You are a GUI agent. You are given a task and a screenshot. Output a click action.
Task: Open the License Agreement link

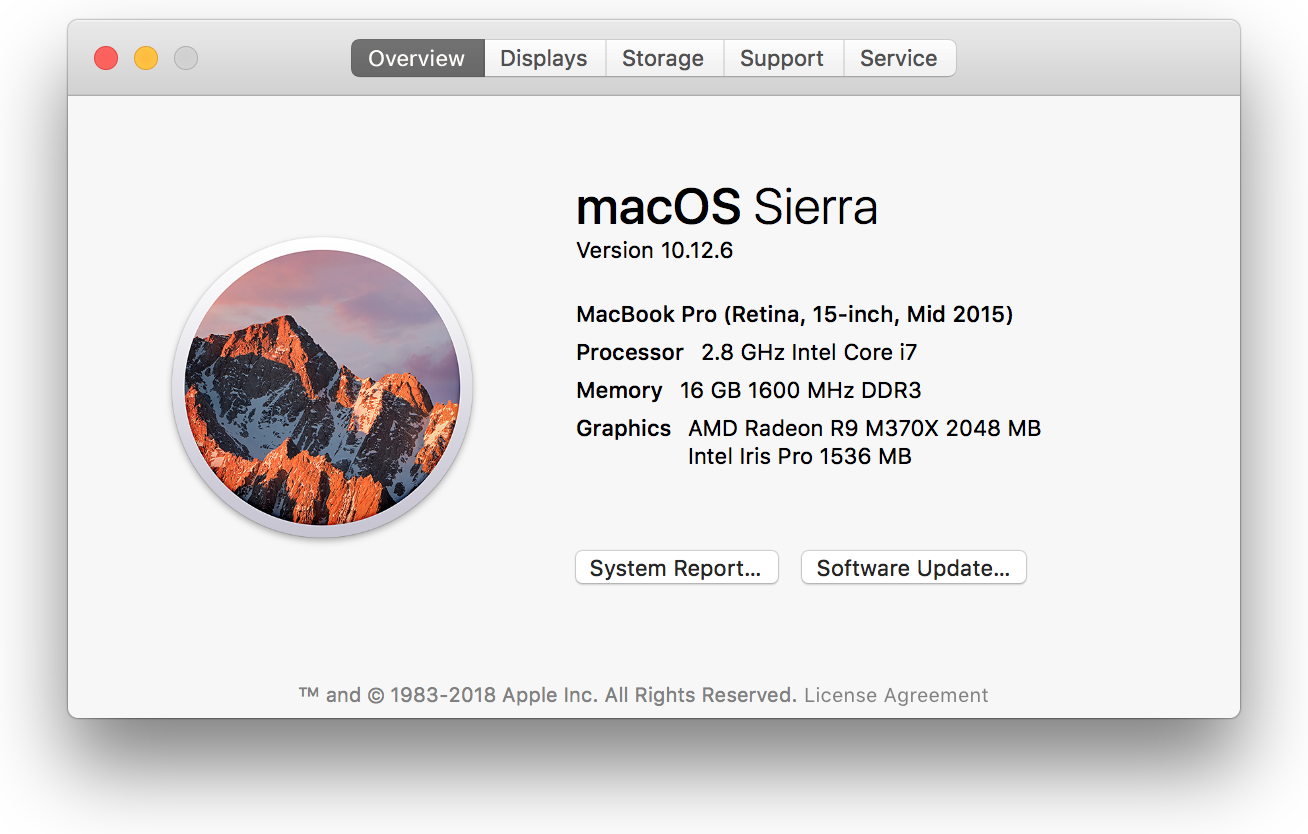896,695
